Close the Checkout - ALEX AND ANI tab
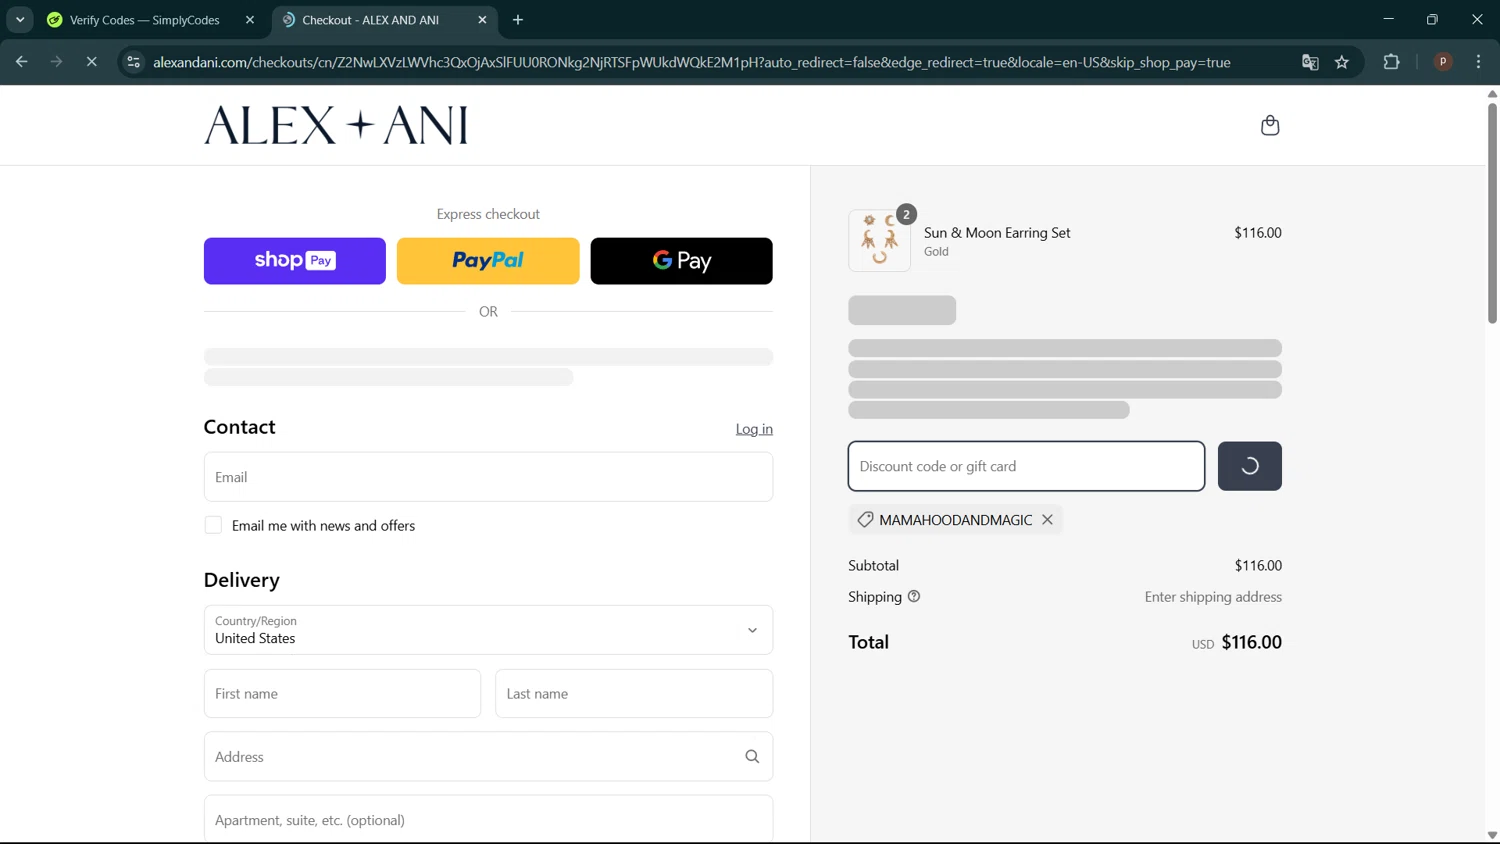1500x844 pixels. pos(482,20)
